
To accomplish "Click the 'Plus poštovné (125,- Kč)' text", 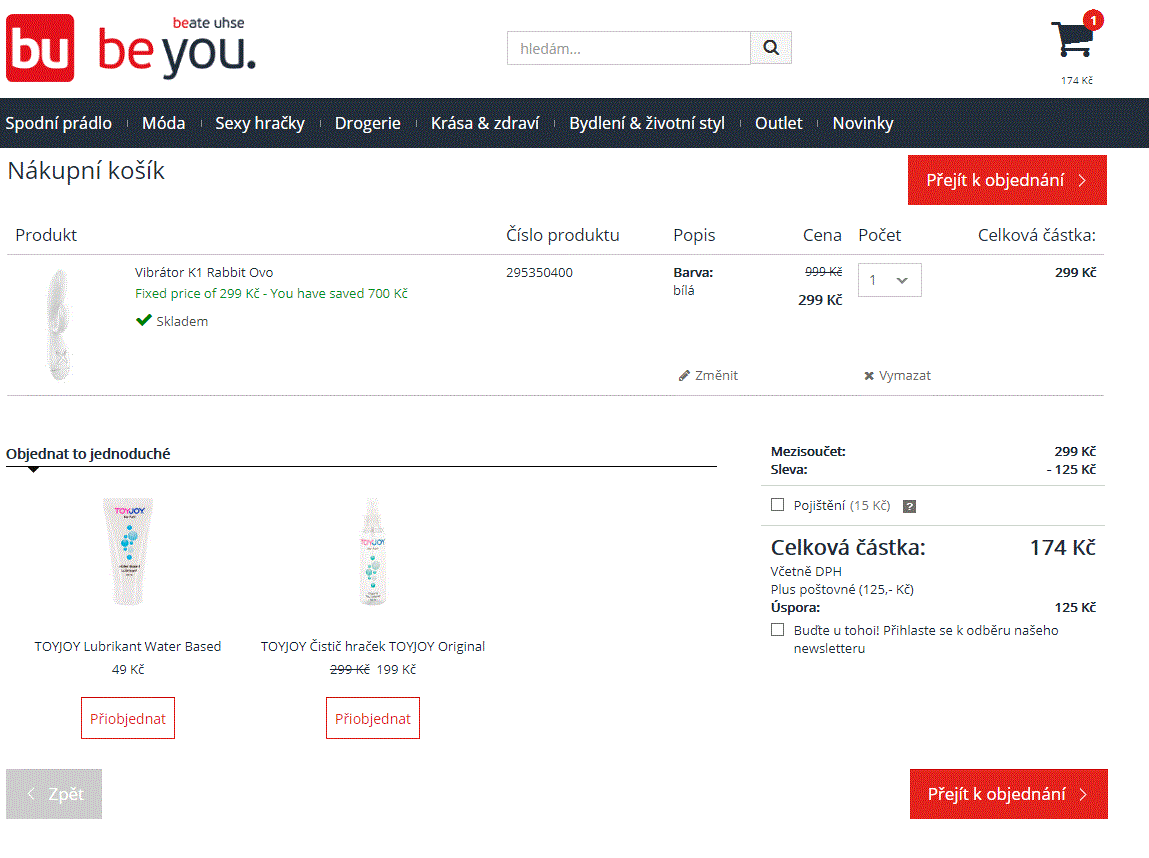I will point(842,590).
